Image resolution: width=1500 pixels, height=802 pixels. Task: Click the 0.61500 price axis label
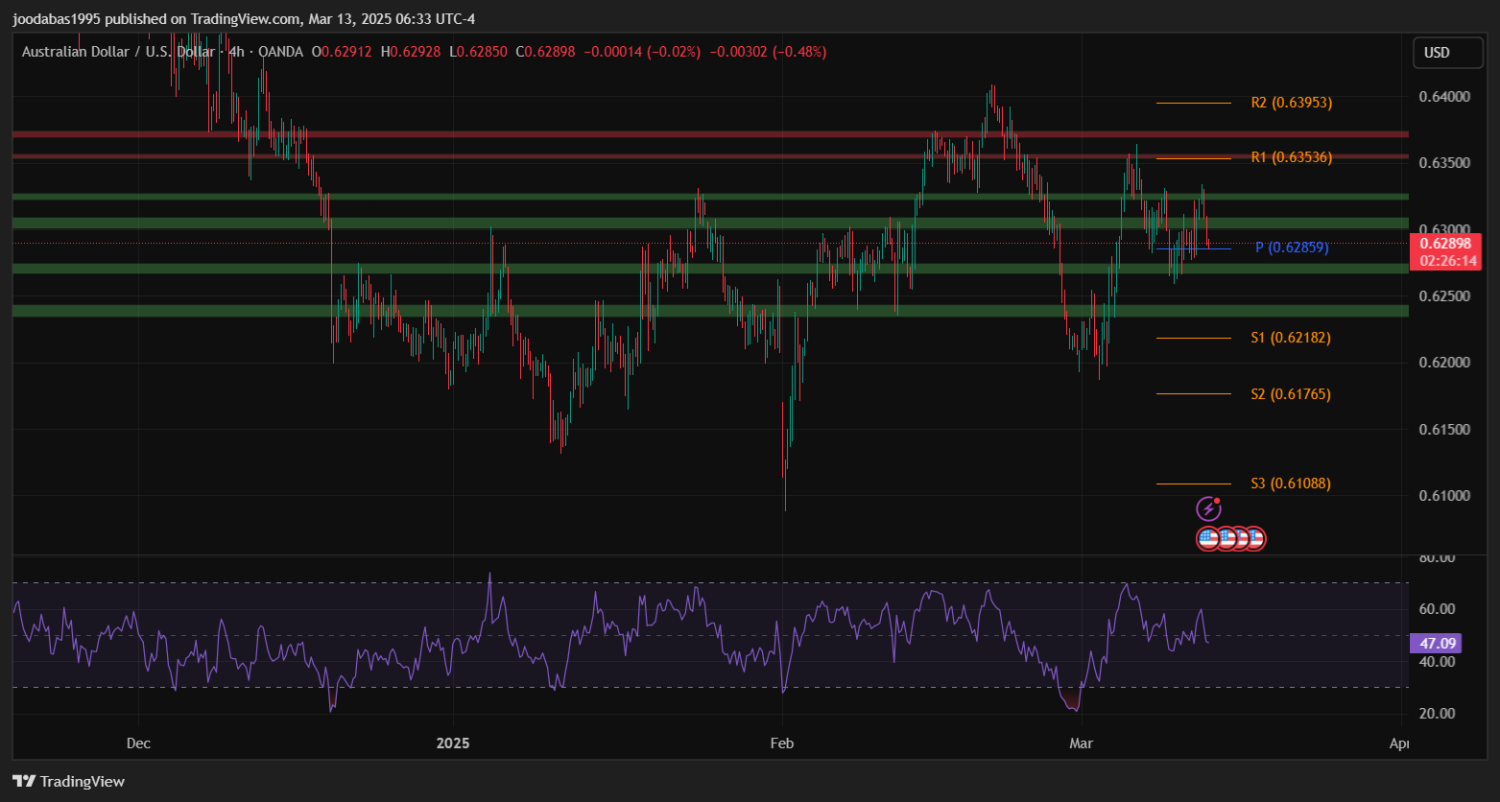pyautogui.click(x=1445, y=430)
